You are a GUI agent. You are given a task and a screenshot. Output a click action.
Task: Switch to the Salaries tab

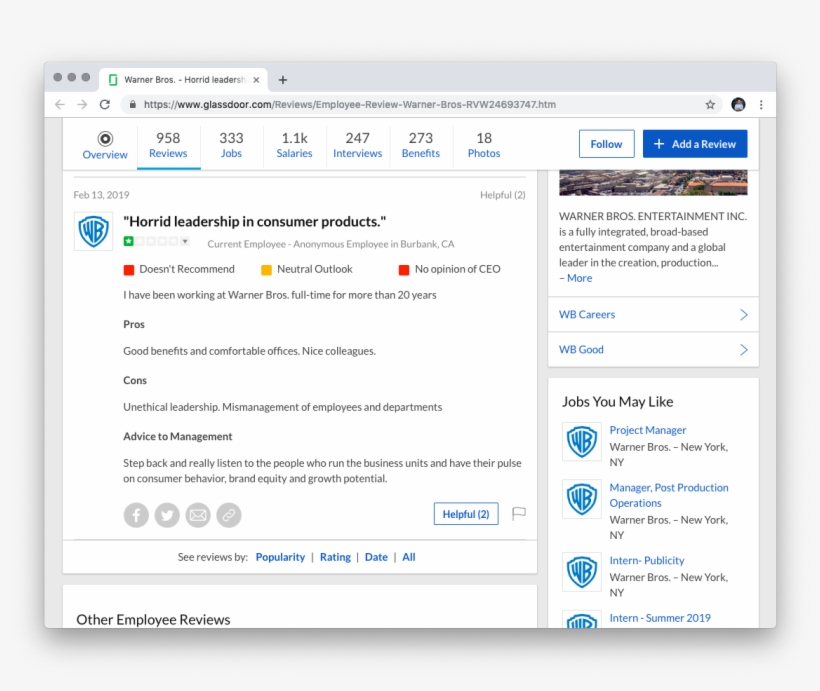coord(294,145)
